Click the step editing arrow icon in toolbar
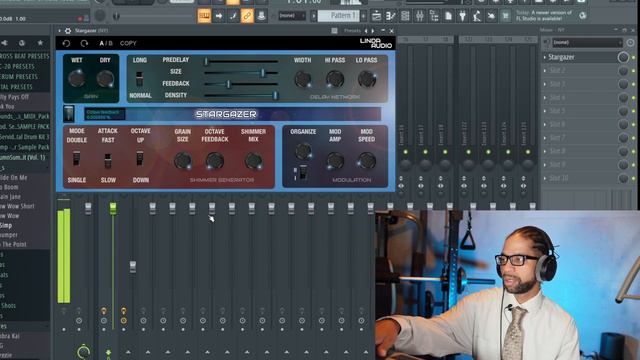Image resolution: width=640 pixels, height=360 pixels. coord(219,16)
